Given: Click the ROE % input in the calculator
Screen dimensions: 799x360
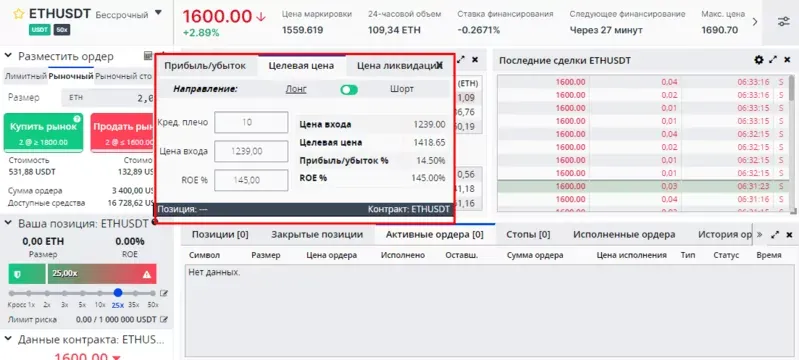Looking at the screenshot, I should point(251,180).
